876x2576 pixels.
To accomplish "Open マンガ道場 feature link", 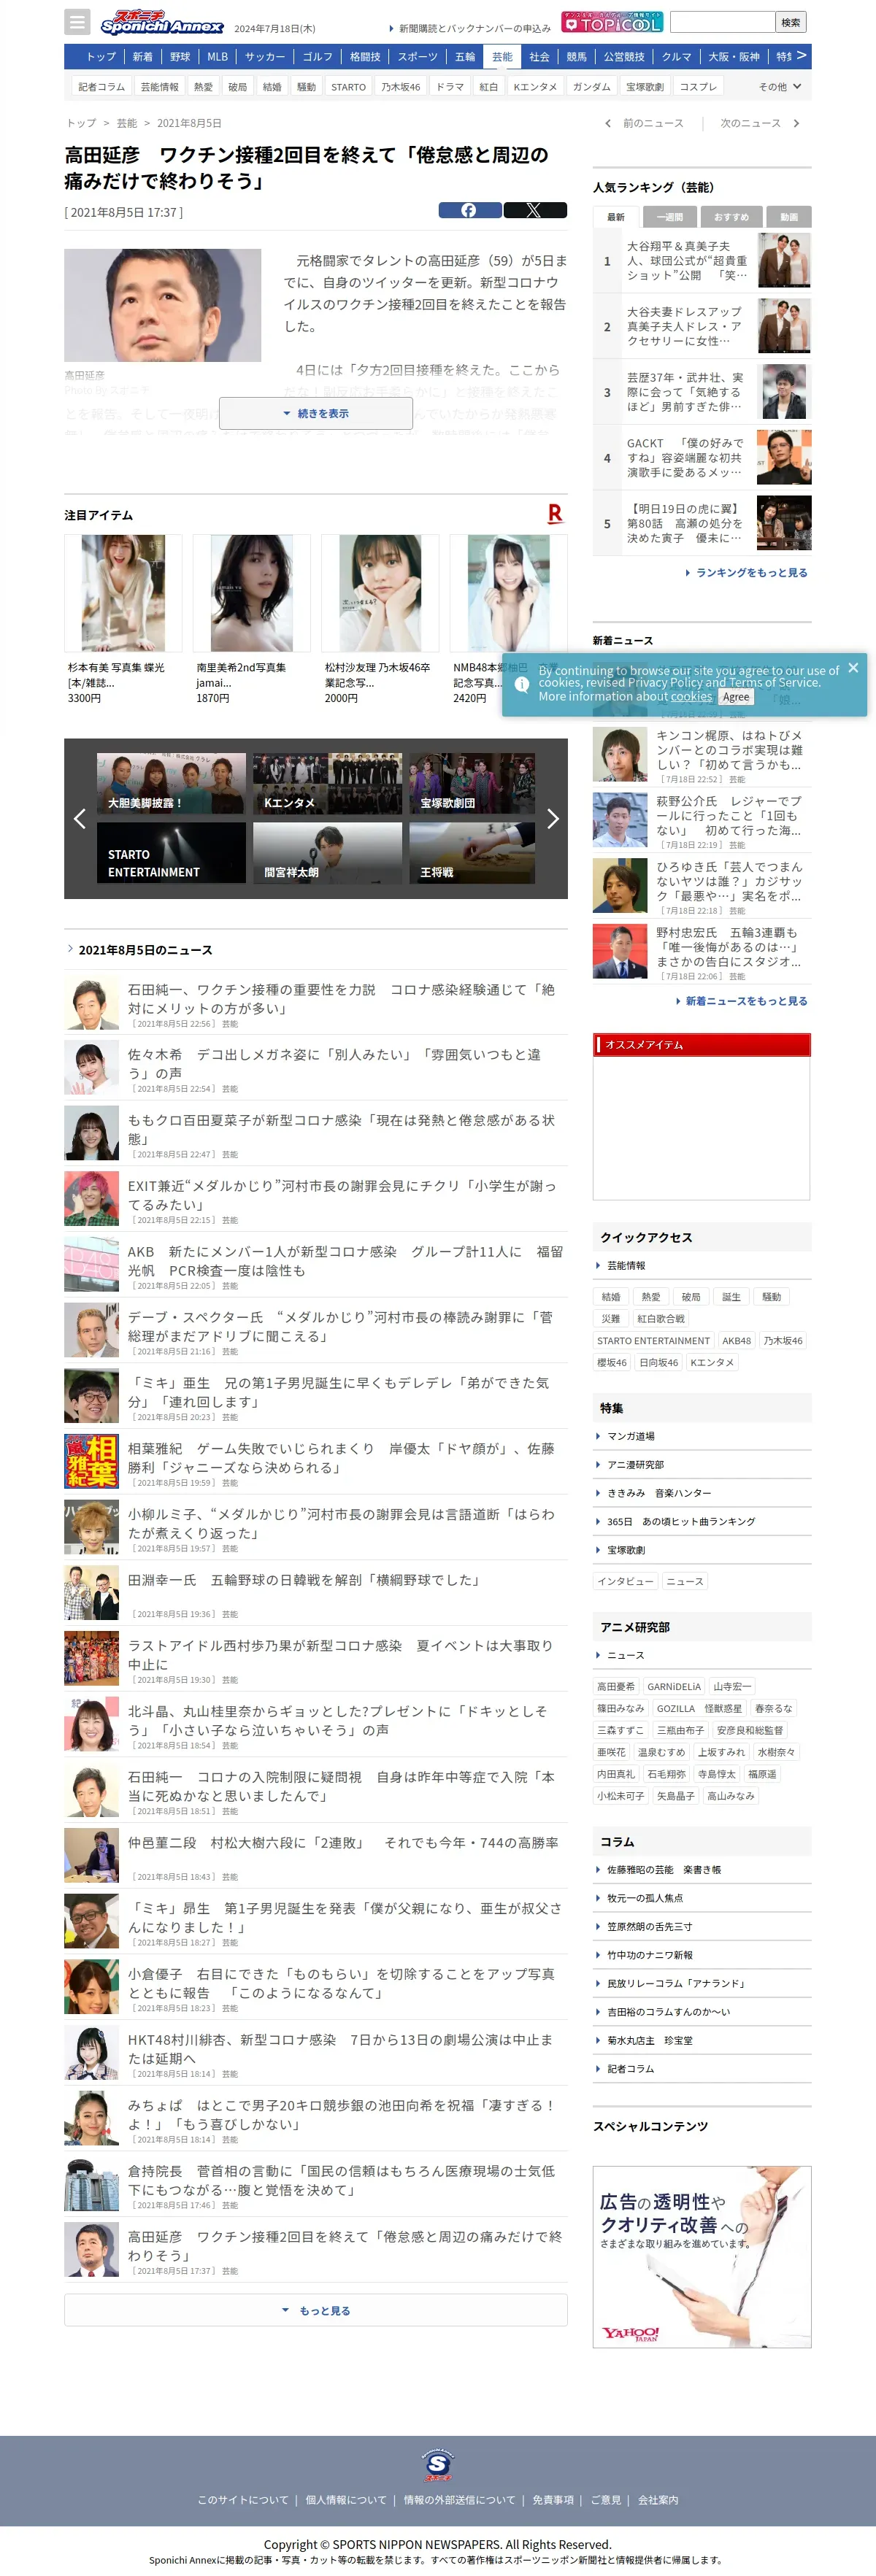I will click(x=630, y=1436).
